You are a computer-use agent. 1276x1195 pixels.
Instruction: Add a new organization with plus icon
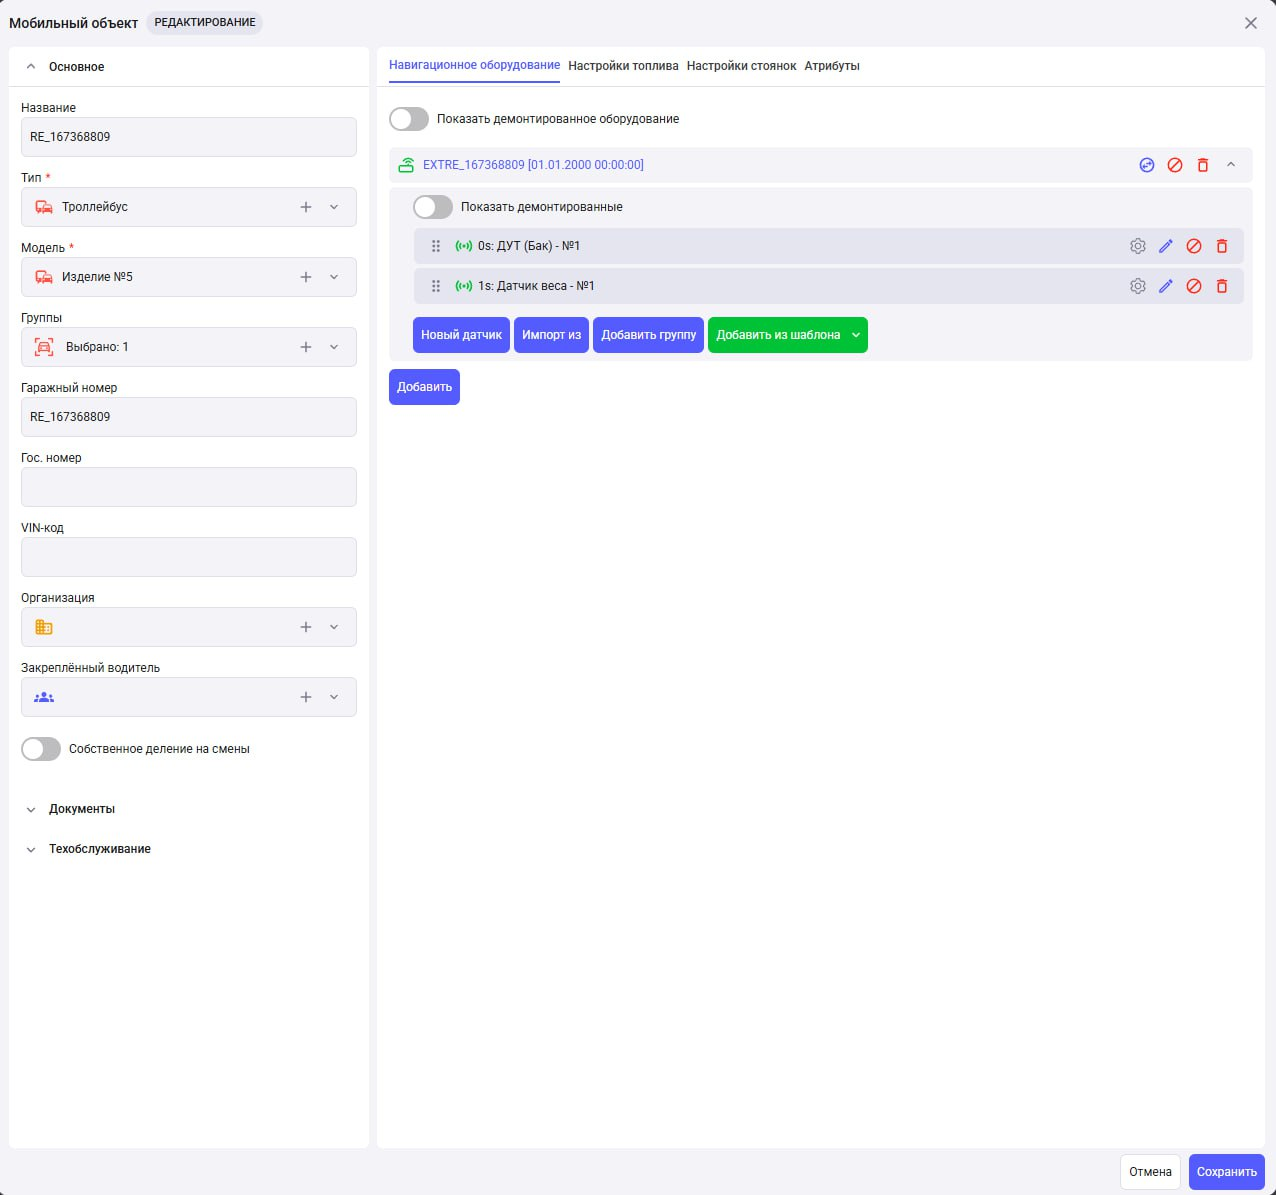click(x=306, y=627)
